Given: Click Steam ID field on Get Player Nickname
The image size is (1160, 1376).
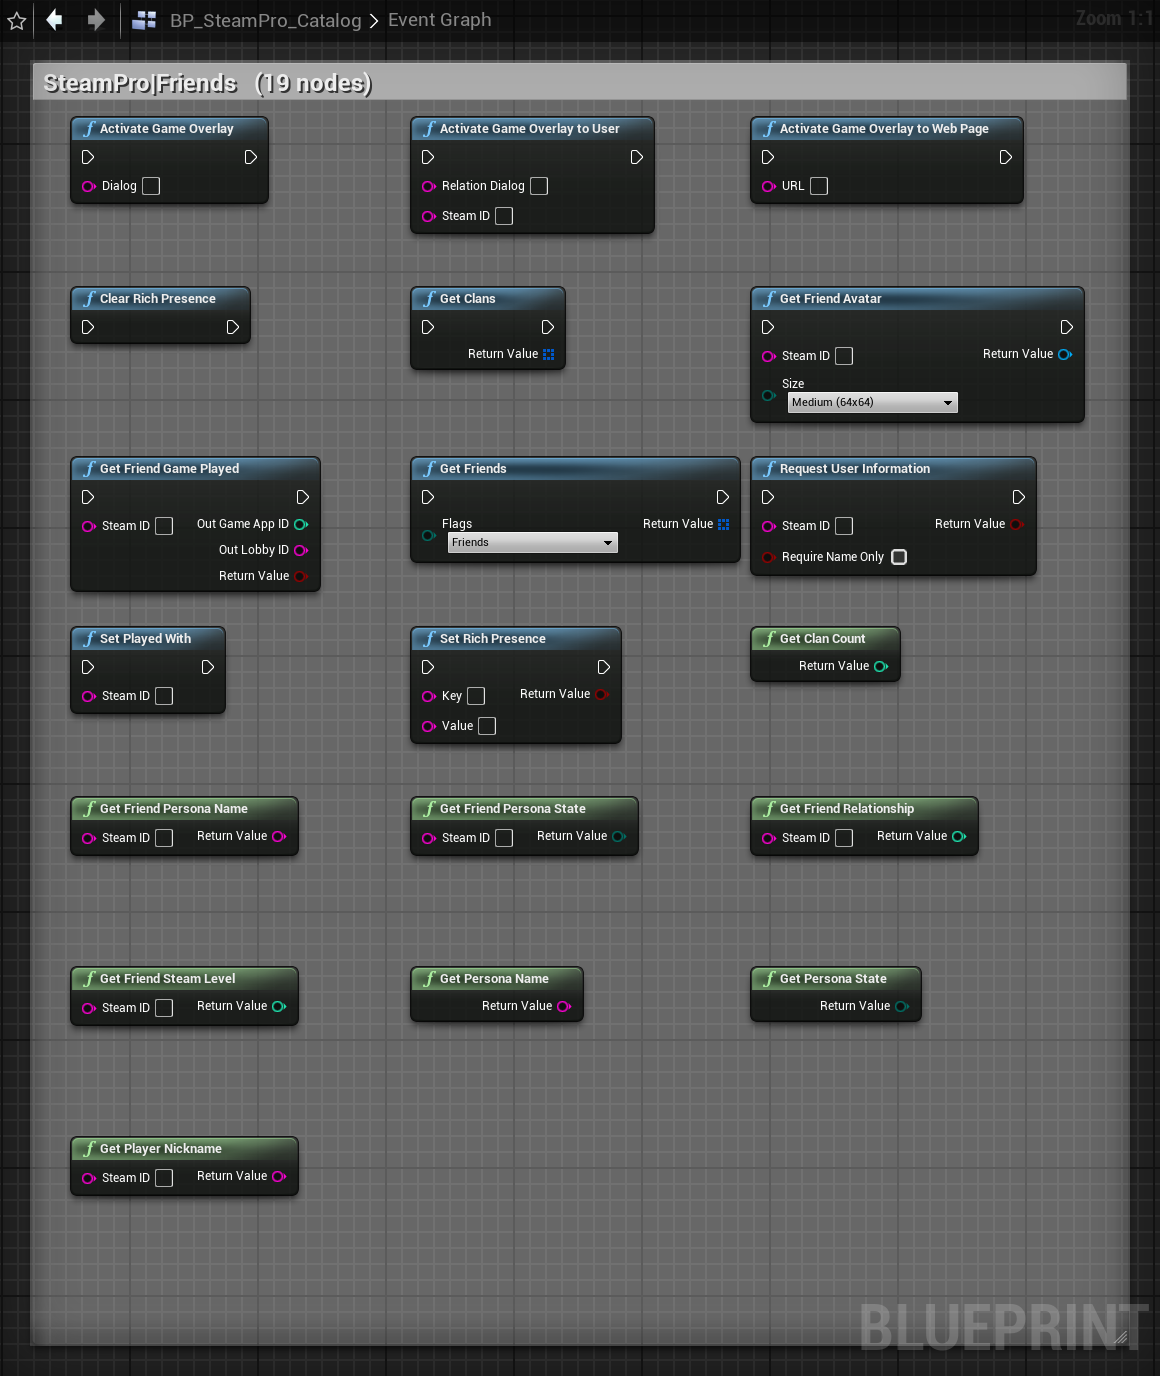Looking at the screenshot, I should pos(164,1178).
